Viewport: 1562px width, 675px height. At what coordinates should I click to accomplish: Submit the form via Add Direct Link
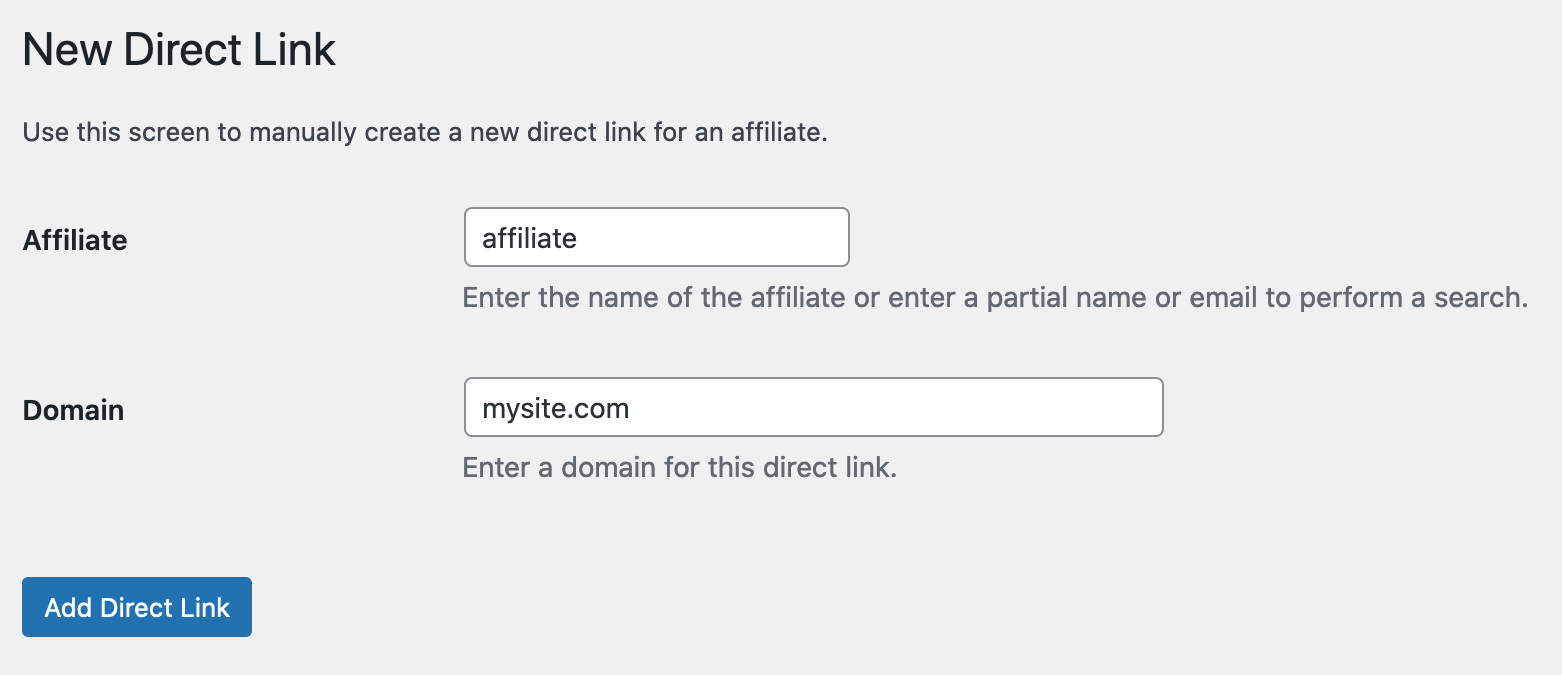[x=136, y=607]
